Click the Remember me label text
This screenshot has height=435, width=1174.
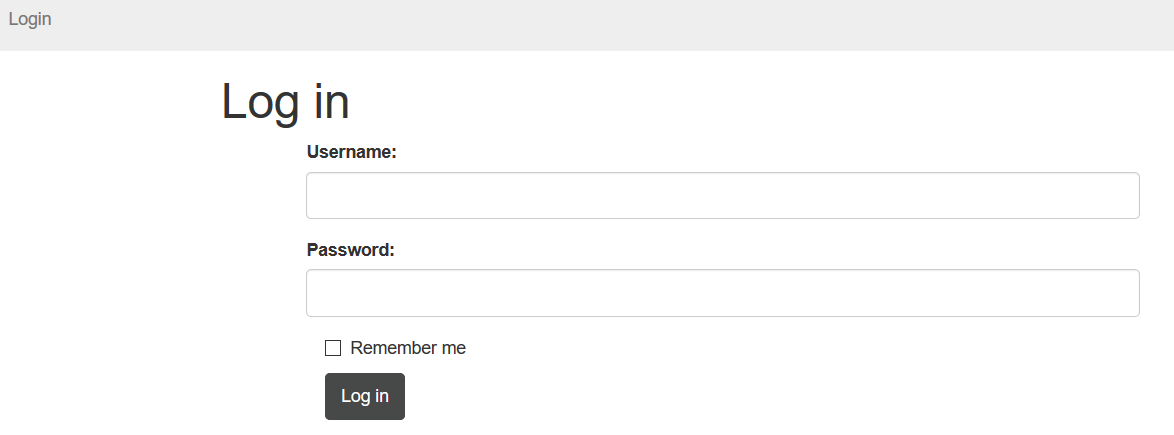coord(408,348)
